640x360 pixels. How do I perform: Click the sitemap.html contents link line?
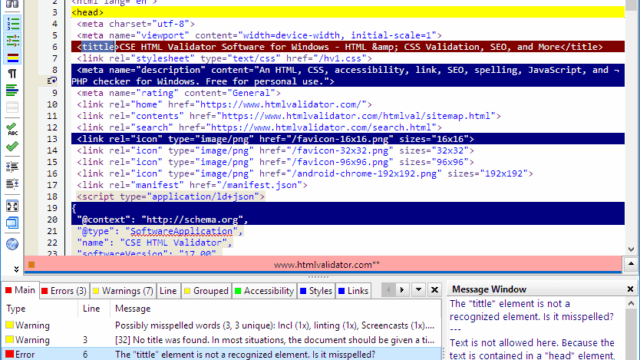coord(289,116)
